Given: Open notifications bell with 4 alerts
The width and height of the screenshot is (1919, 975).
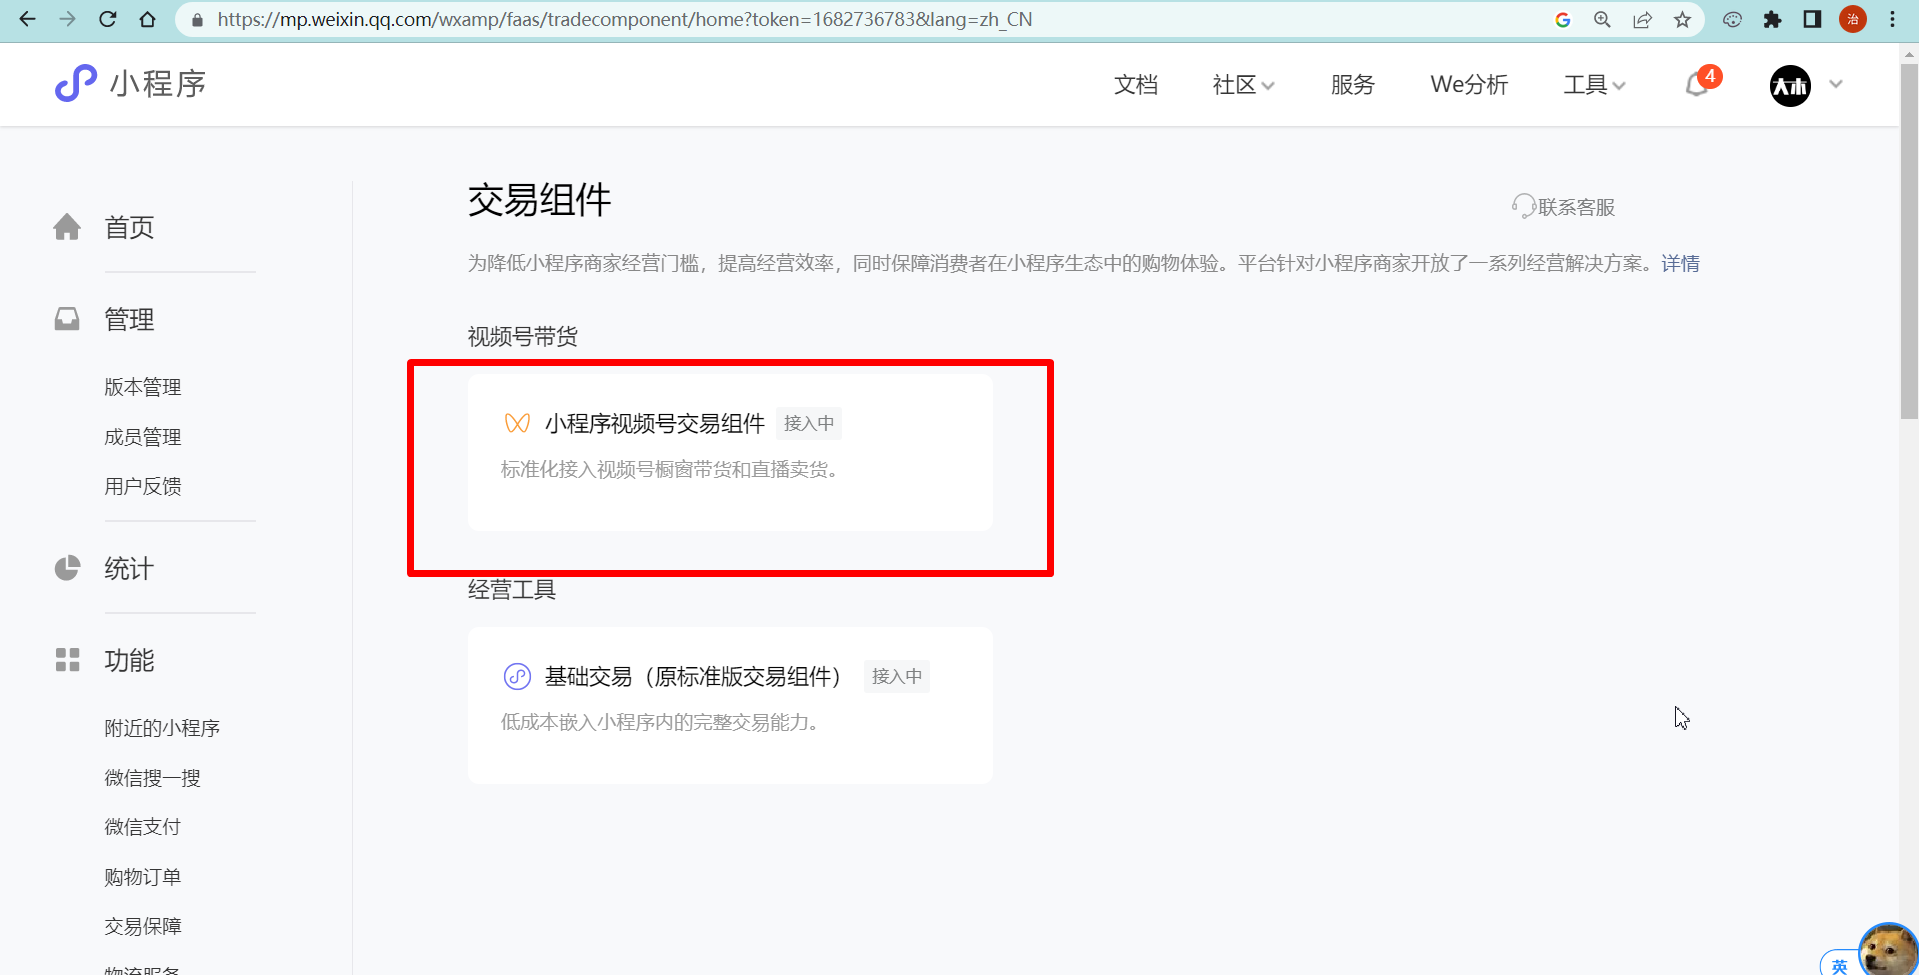Looking at the screenshot, I should point(1699,84).
